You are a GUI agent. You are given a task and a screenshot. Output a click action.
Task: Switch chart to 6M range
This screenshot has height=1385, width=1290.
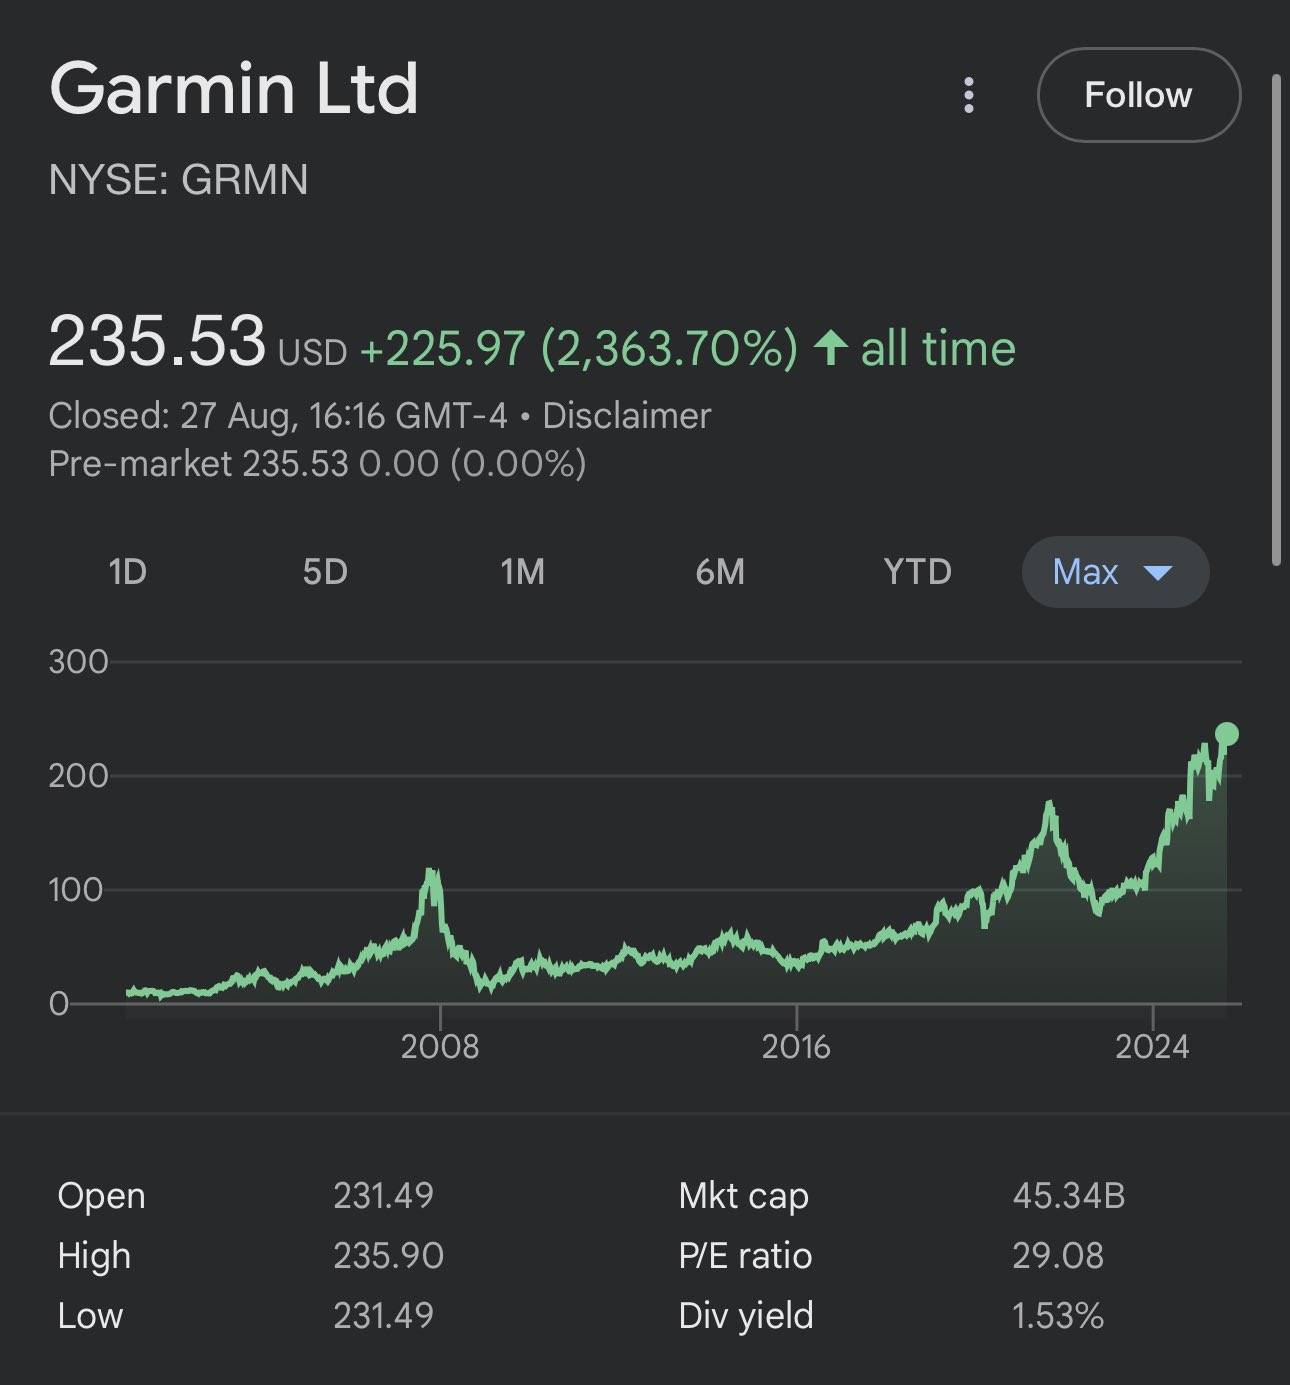click(720, 572)
